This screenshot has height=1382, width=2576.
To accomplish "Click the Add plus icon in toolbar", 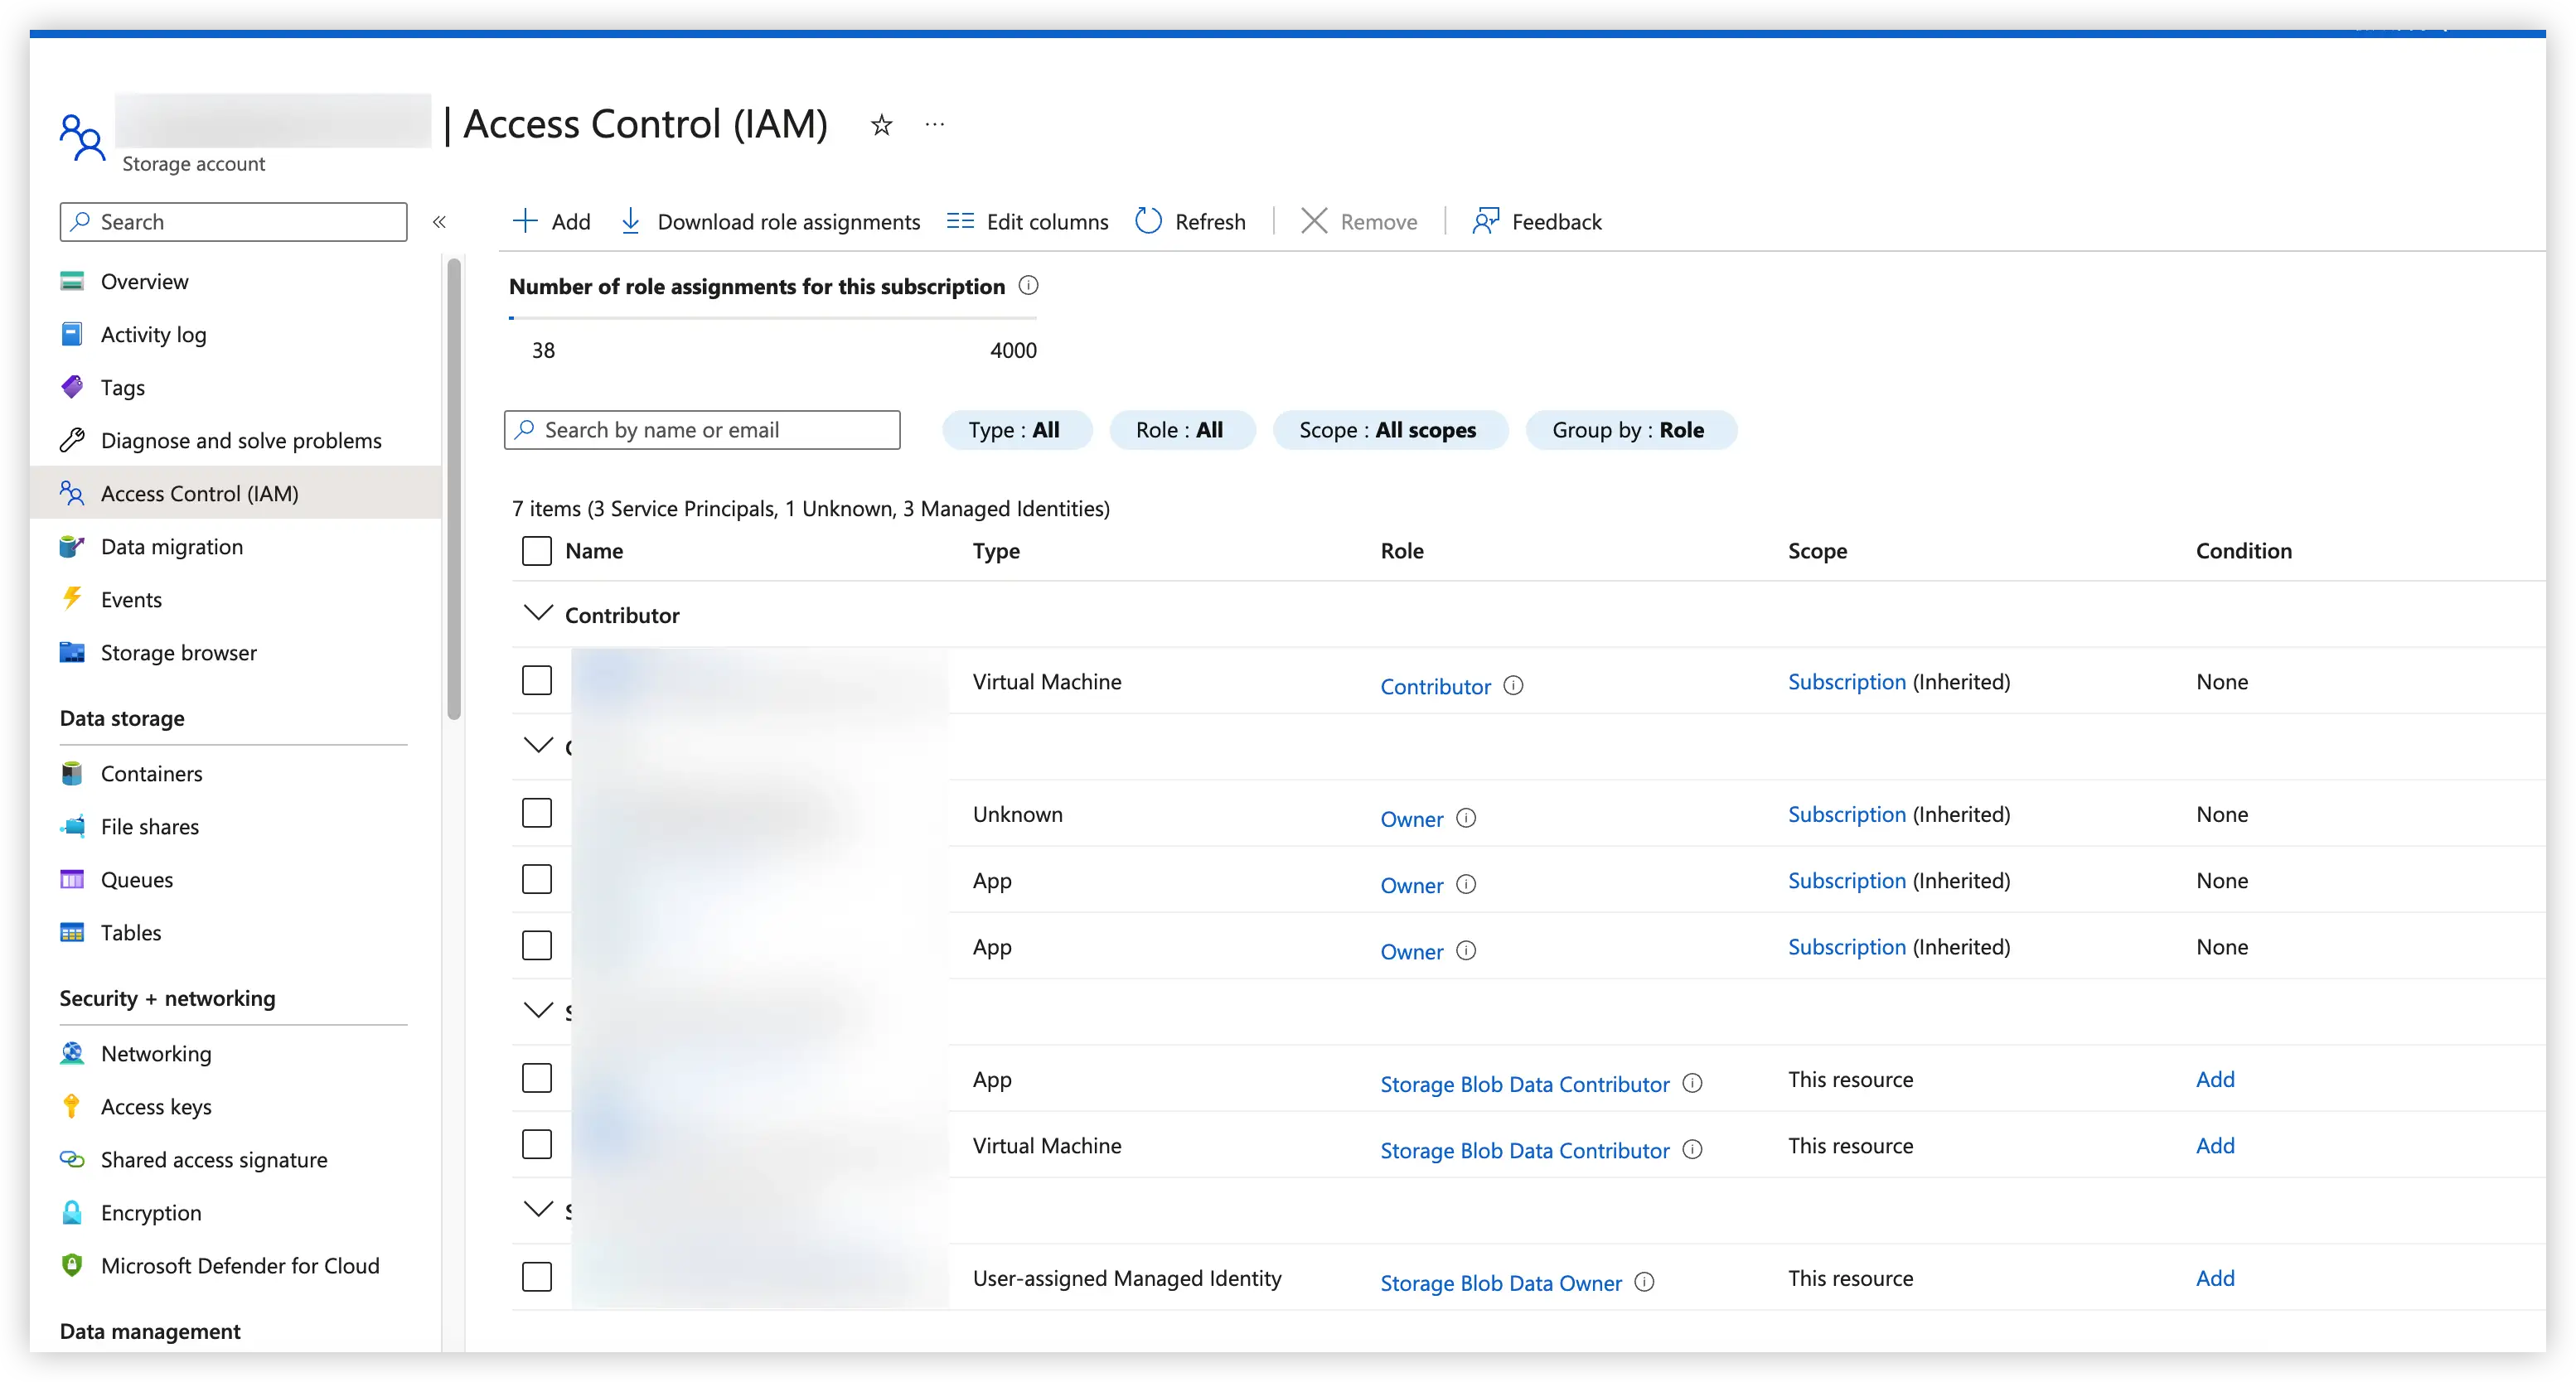I will tap(525, 221).
